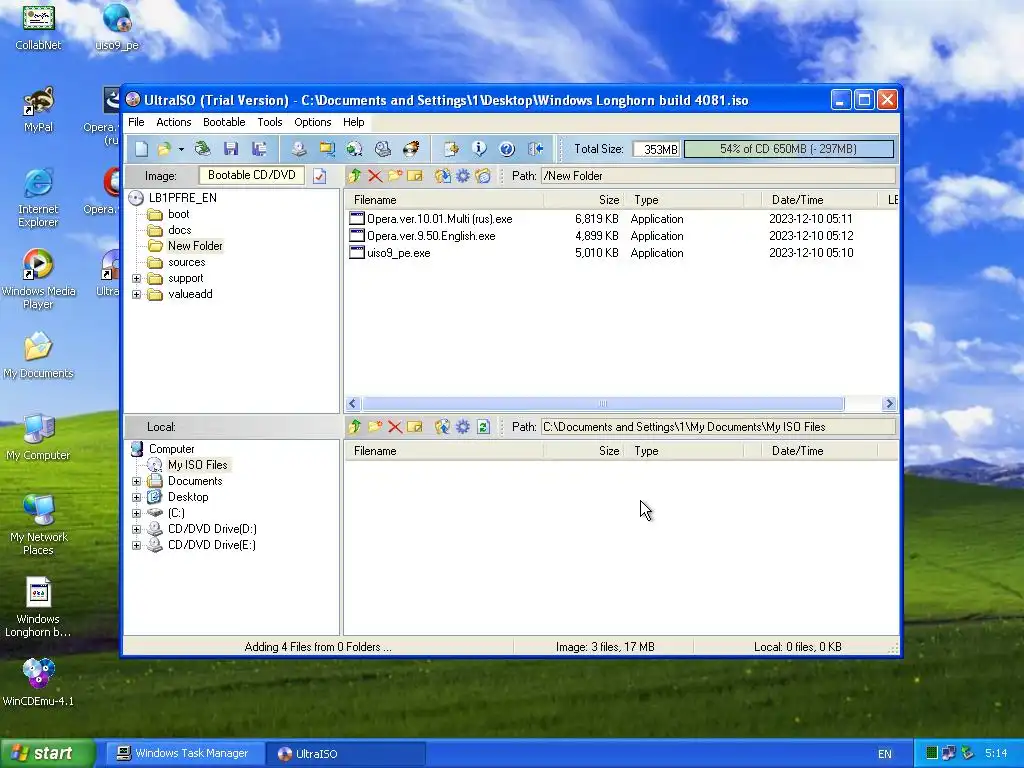Expand the Desktop node in Local tree
The width and height of the screenshot is (1024, 768).
pyautogui.click(x=136, y=497)
